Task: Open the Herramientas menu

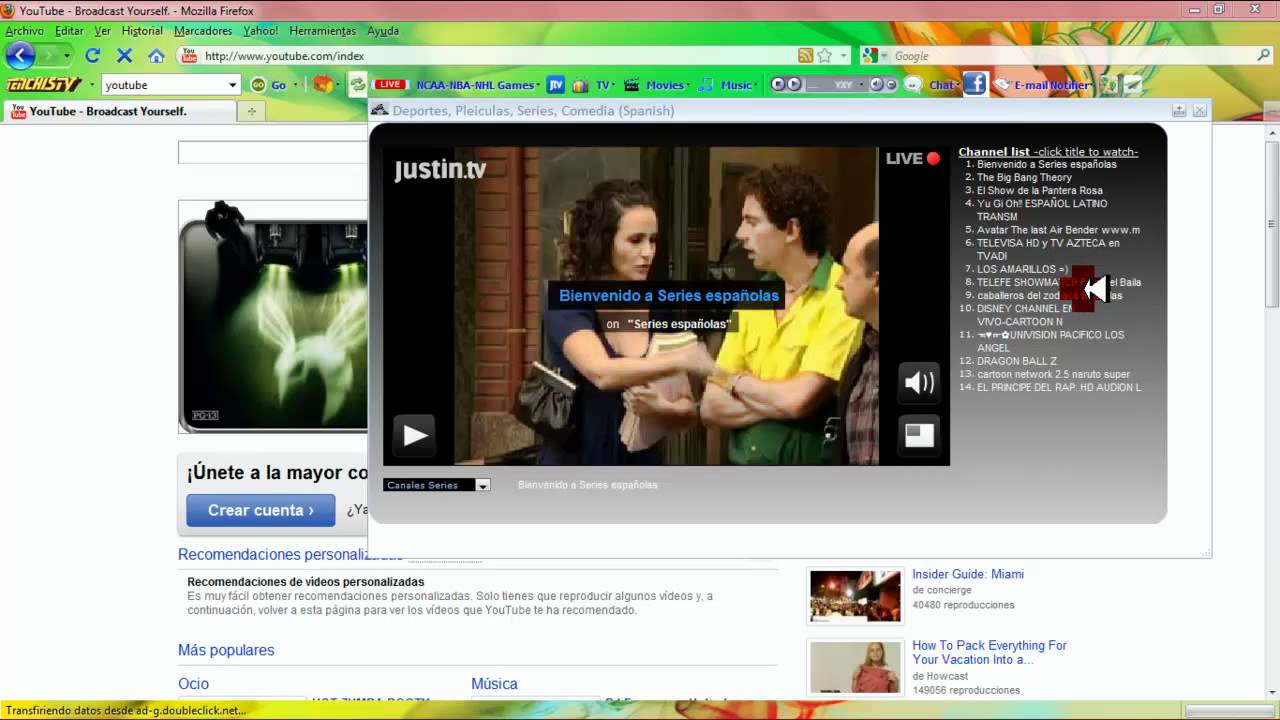Action: (x=323, y=31)
